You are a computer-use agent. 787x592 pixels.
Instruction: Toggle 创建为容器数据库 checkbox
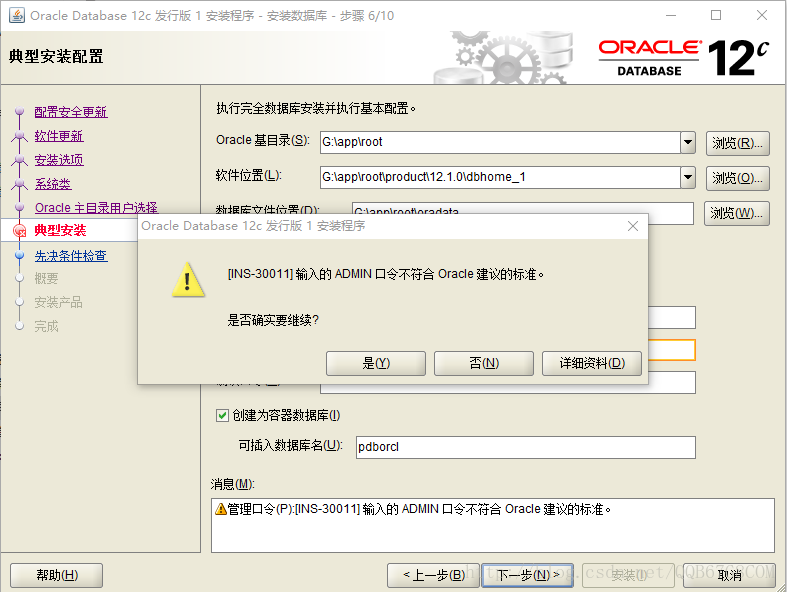(222, 415)
